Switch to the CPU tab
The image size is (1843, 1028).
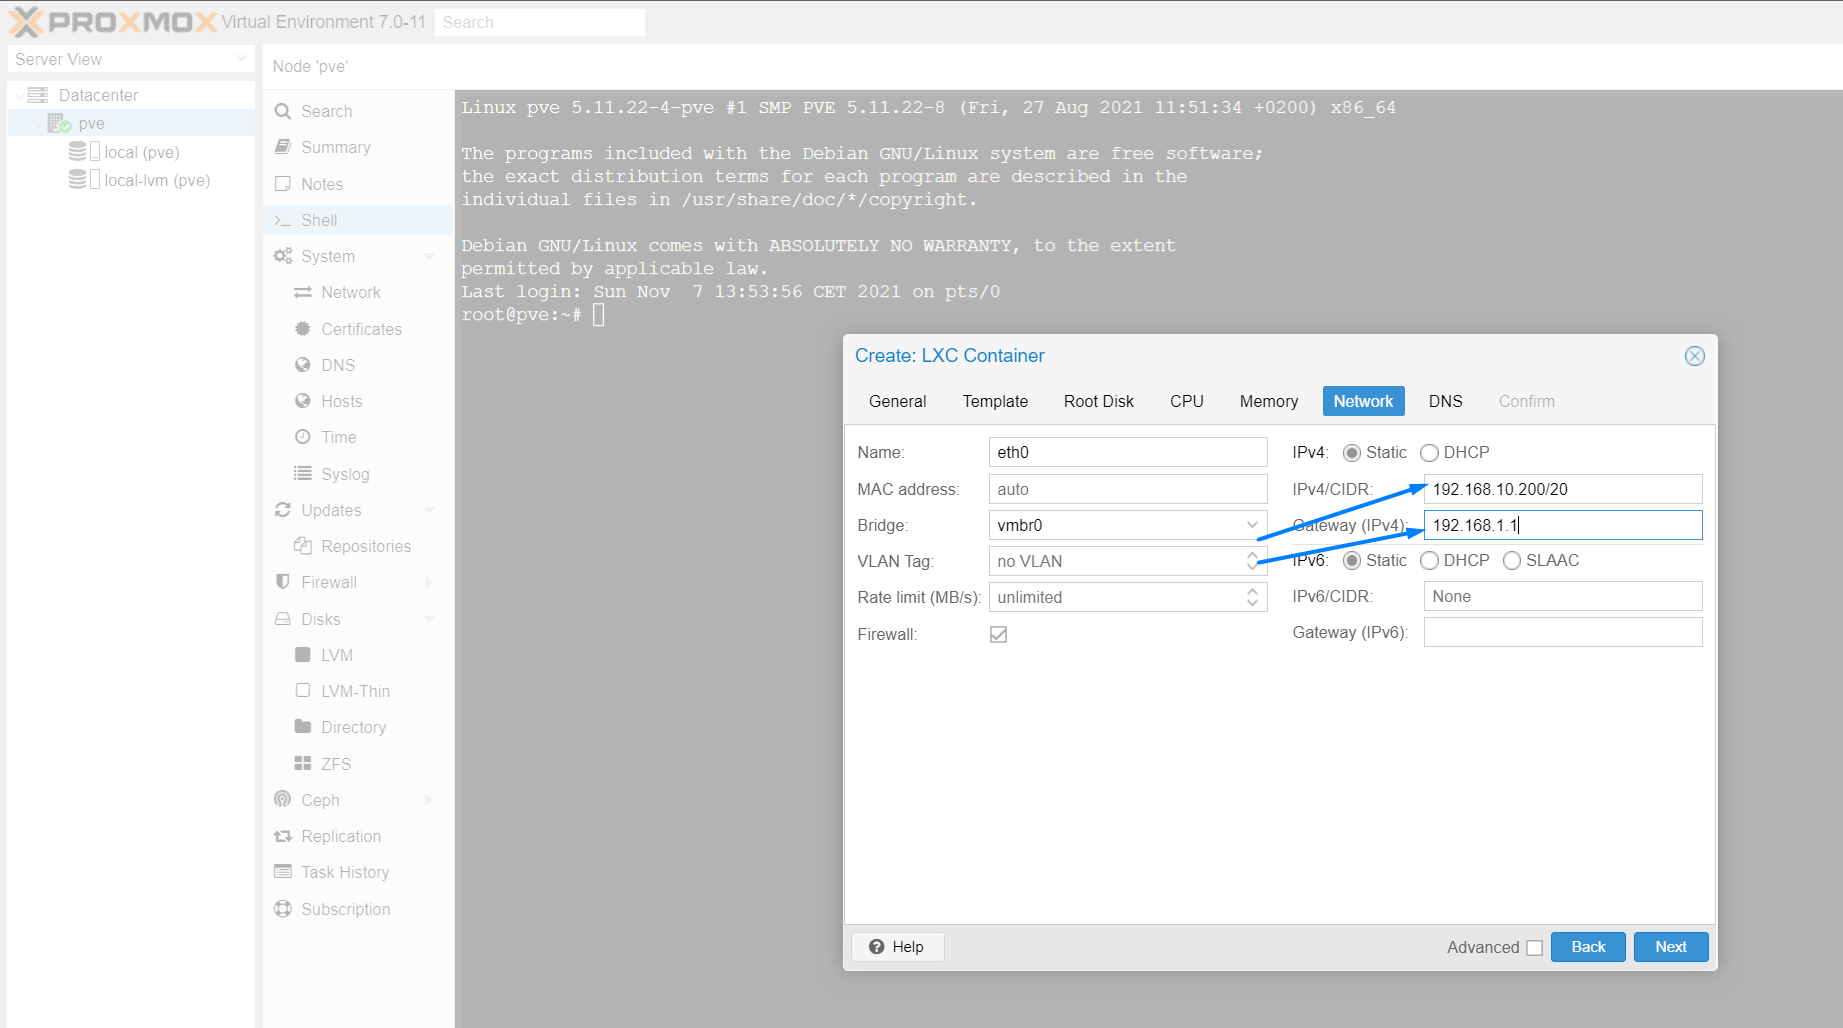1186,401
